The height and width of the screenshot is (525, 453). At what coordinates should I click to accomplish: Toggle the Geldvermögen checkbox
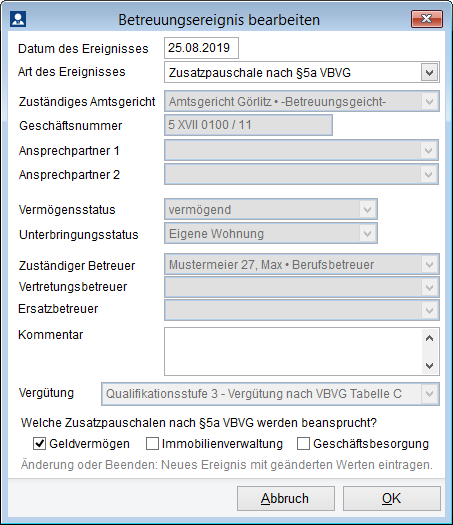click(x=40, y=444)
